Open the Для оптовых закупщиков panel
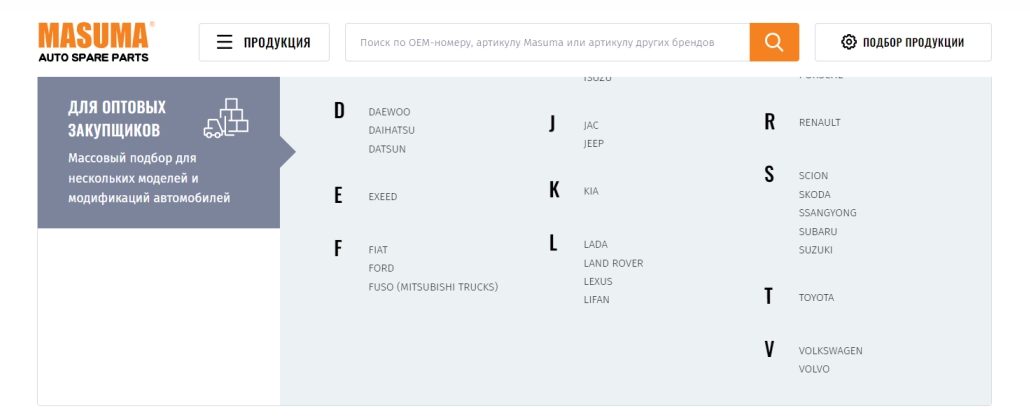Screen dimensions: 1030x420 coord(158,152)
